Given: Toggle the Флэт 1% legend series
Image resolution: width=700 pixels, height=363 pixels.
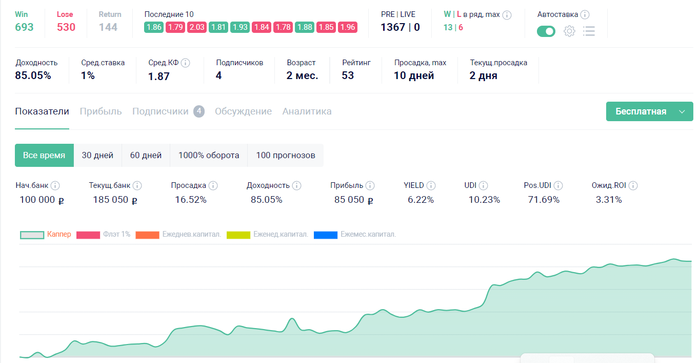Looking at the screenshot, I should pyautogui.click(x=103, y=234).
